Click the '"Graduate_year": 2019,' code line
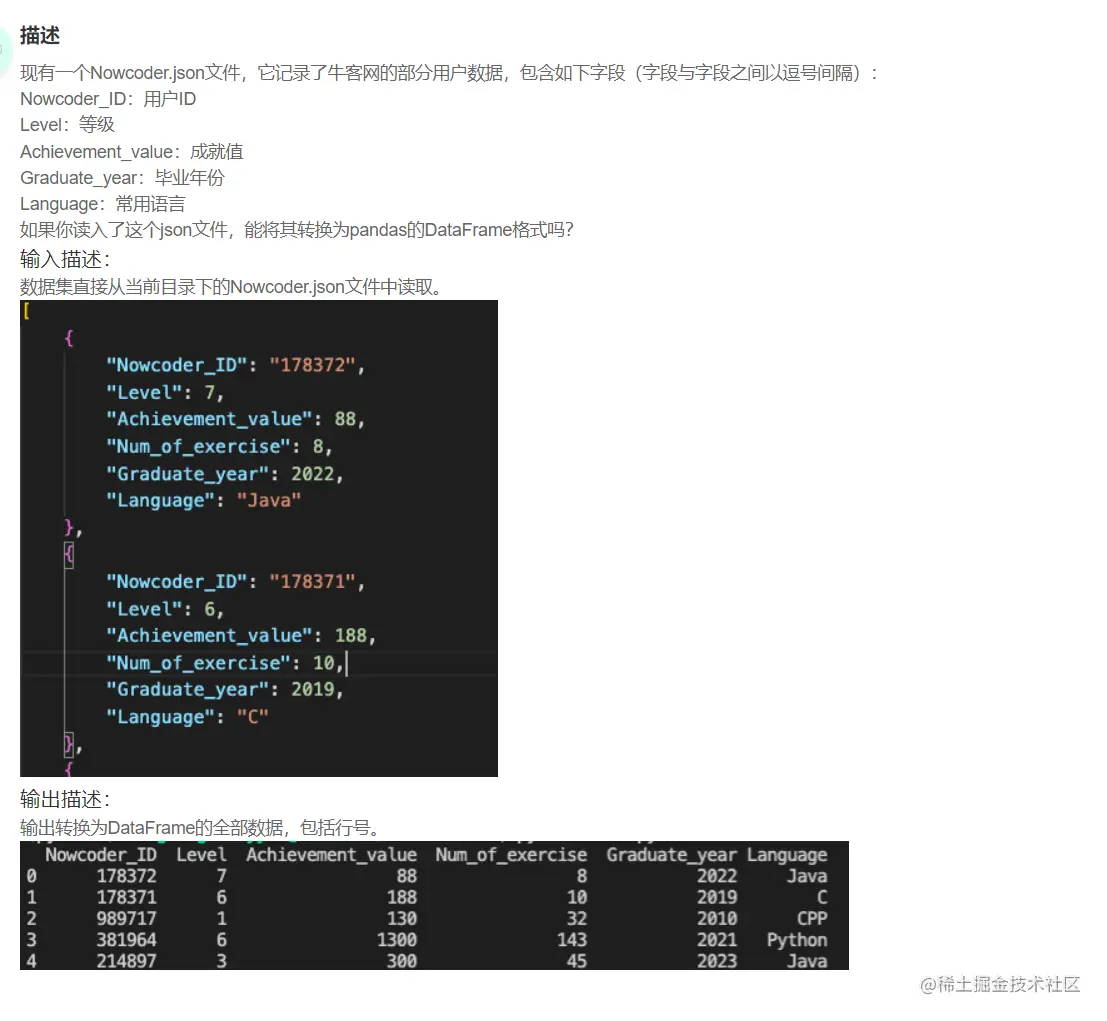 [x=225, y=690]
